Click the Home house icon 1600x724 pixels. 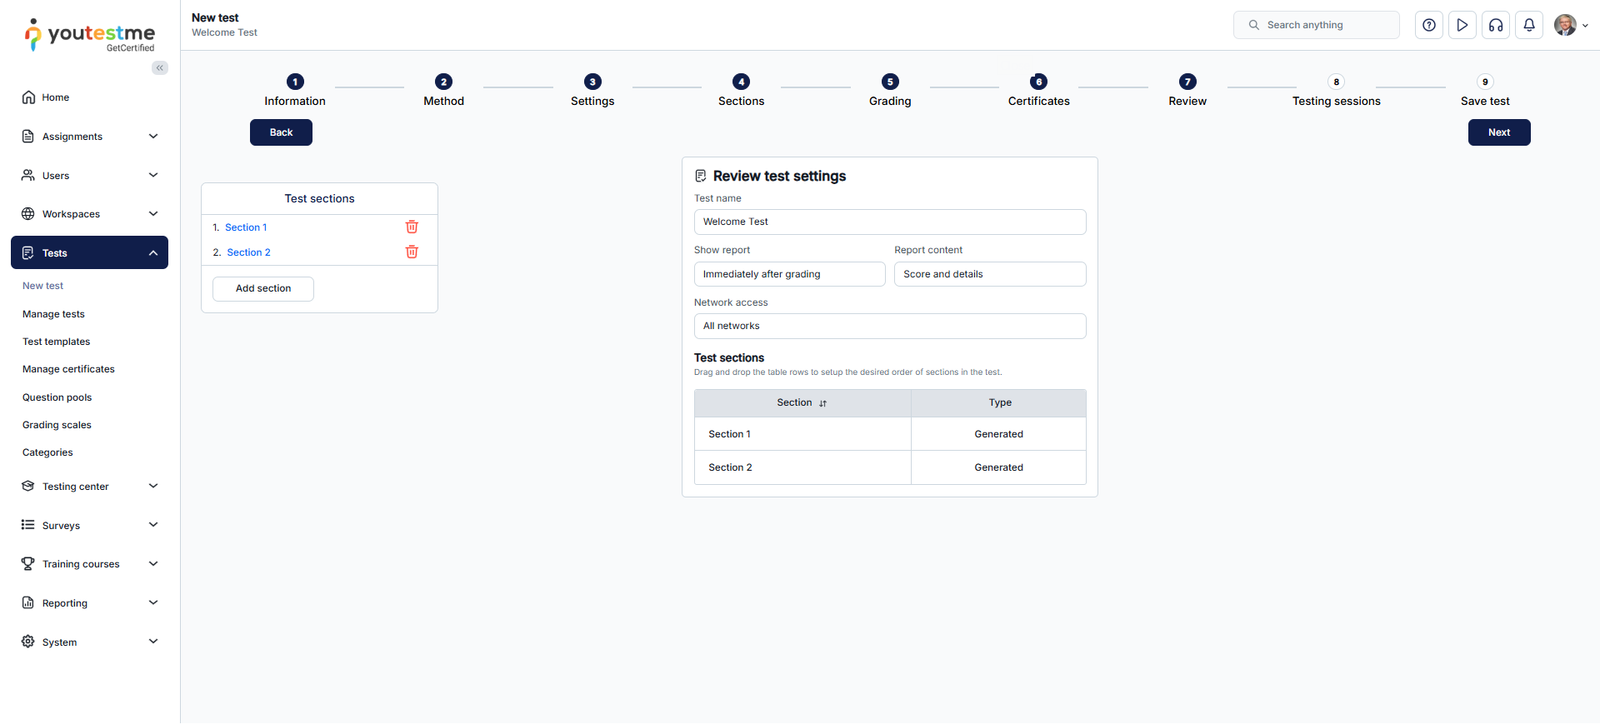click(28, 97)
